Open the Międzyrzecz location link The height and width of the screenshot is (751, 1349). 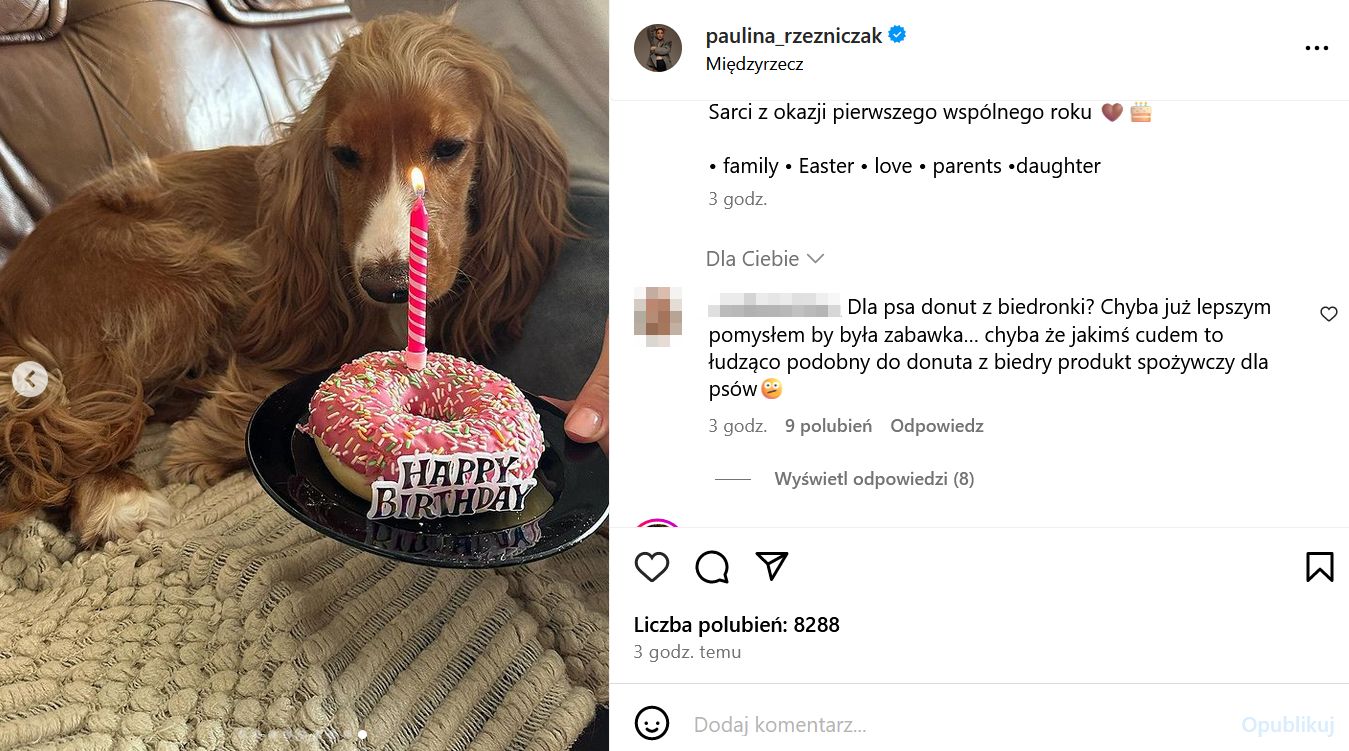(754, 64)
